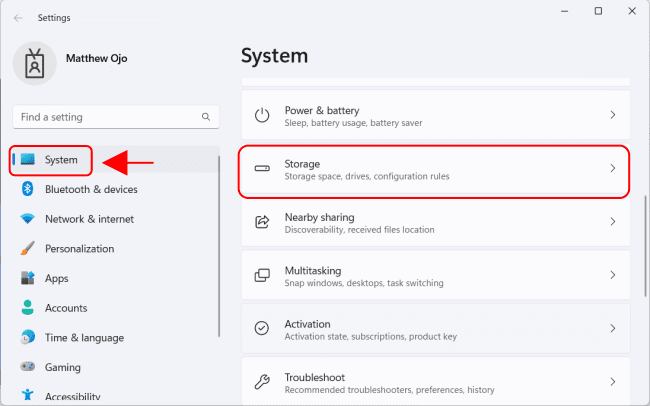650x406 pixels.
Task: Click the Personalization paintbrush icon
Action: [28, 248]
